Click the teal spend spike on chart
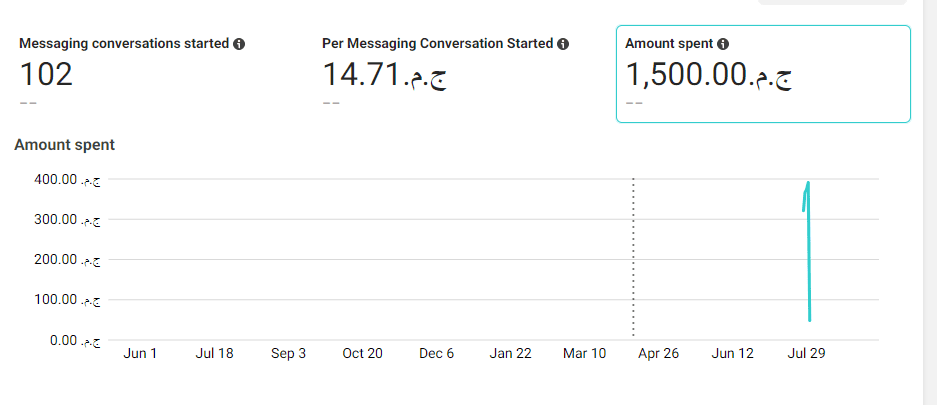Viewport: 937px width, 405px height. click(808, 251)
